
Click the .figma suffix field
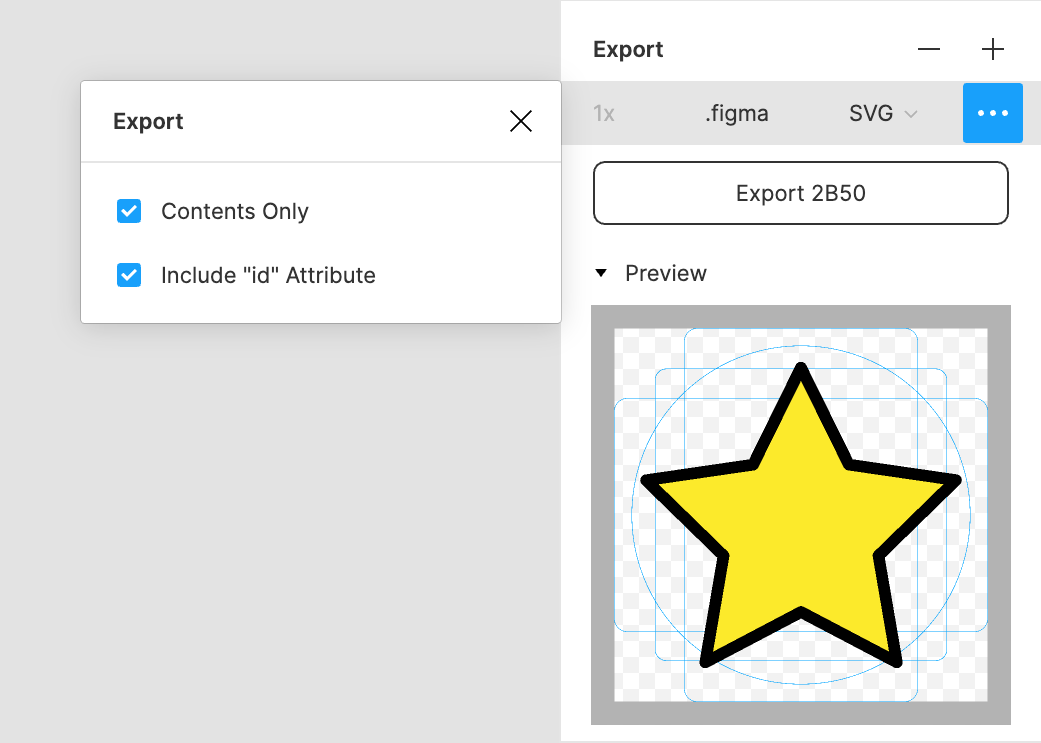tap(737, 113)
